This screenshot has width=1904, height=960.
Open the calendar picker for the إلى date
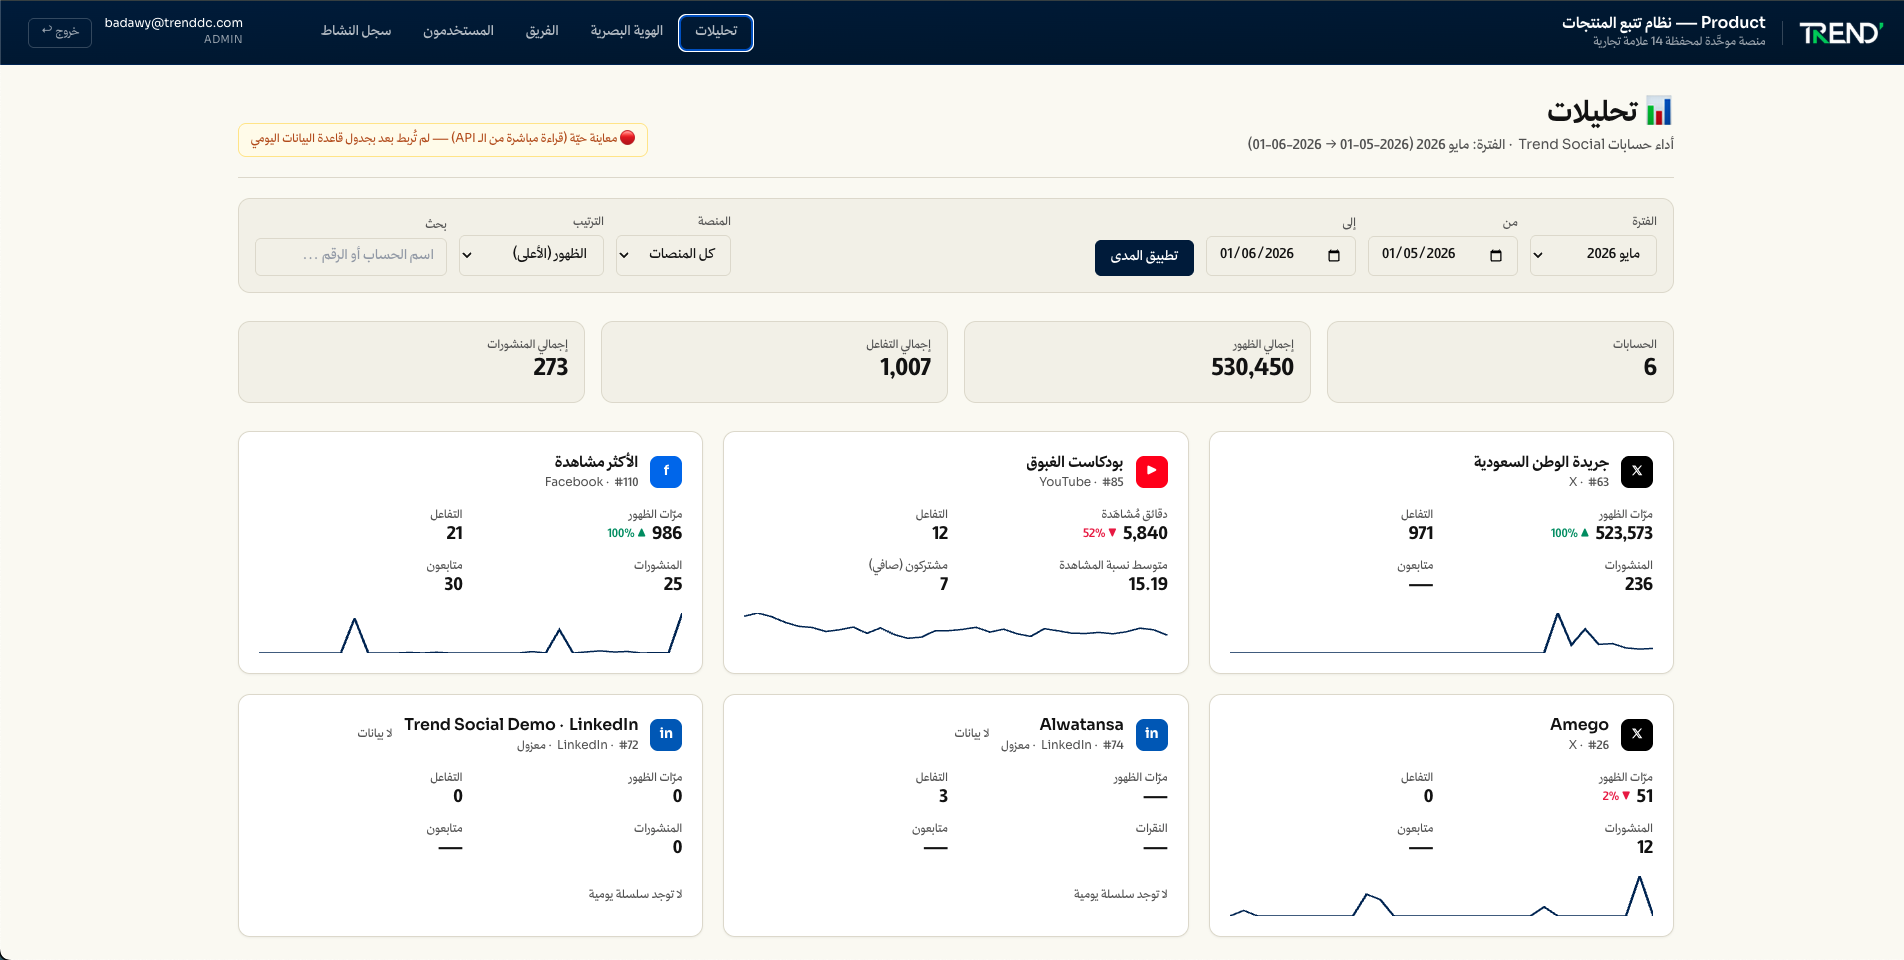click(1334, 255)
